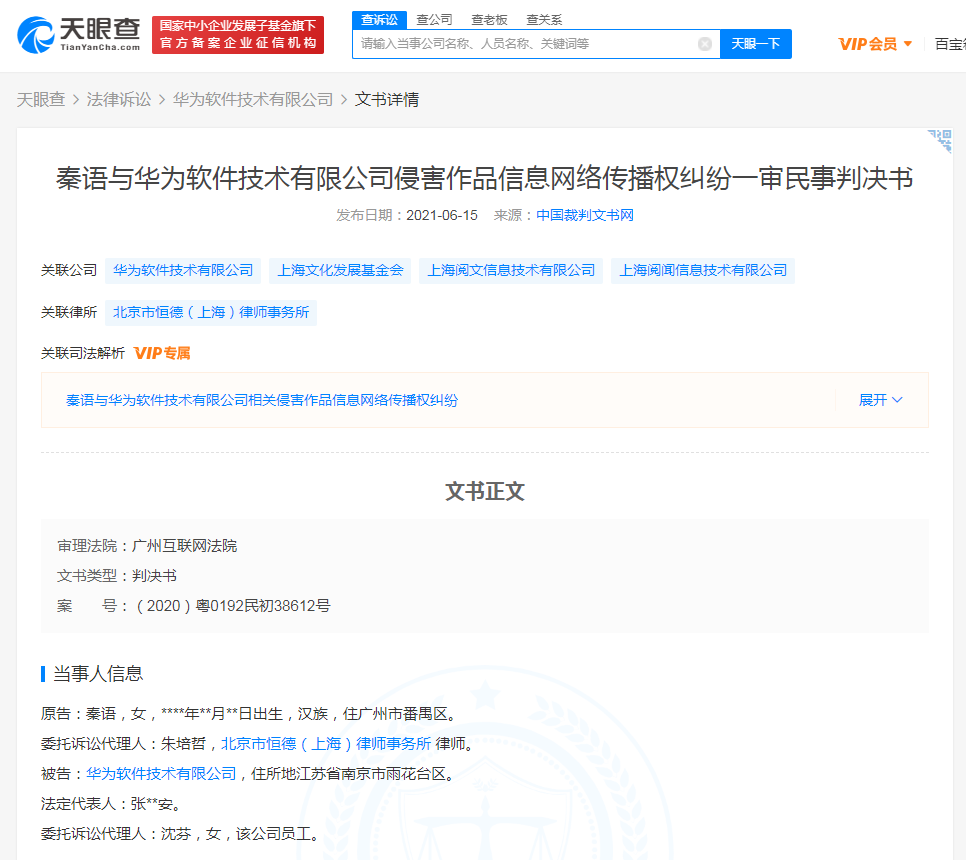Select the 文书类型：判决书 line

116,576
